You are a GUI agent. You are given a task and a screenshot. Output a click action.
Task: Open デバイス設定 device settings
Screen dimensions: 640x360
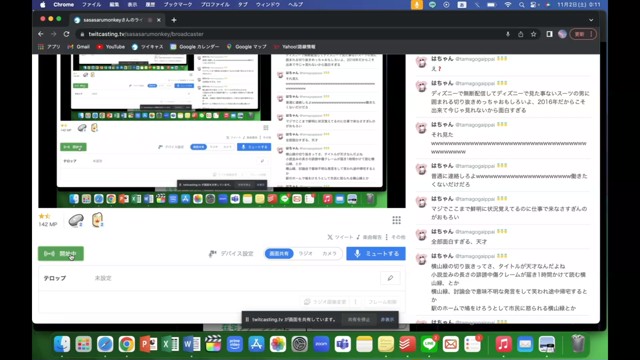click(x=231, y=253)
